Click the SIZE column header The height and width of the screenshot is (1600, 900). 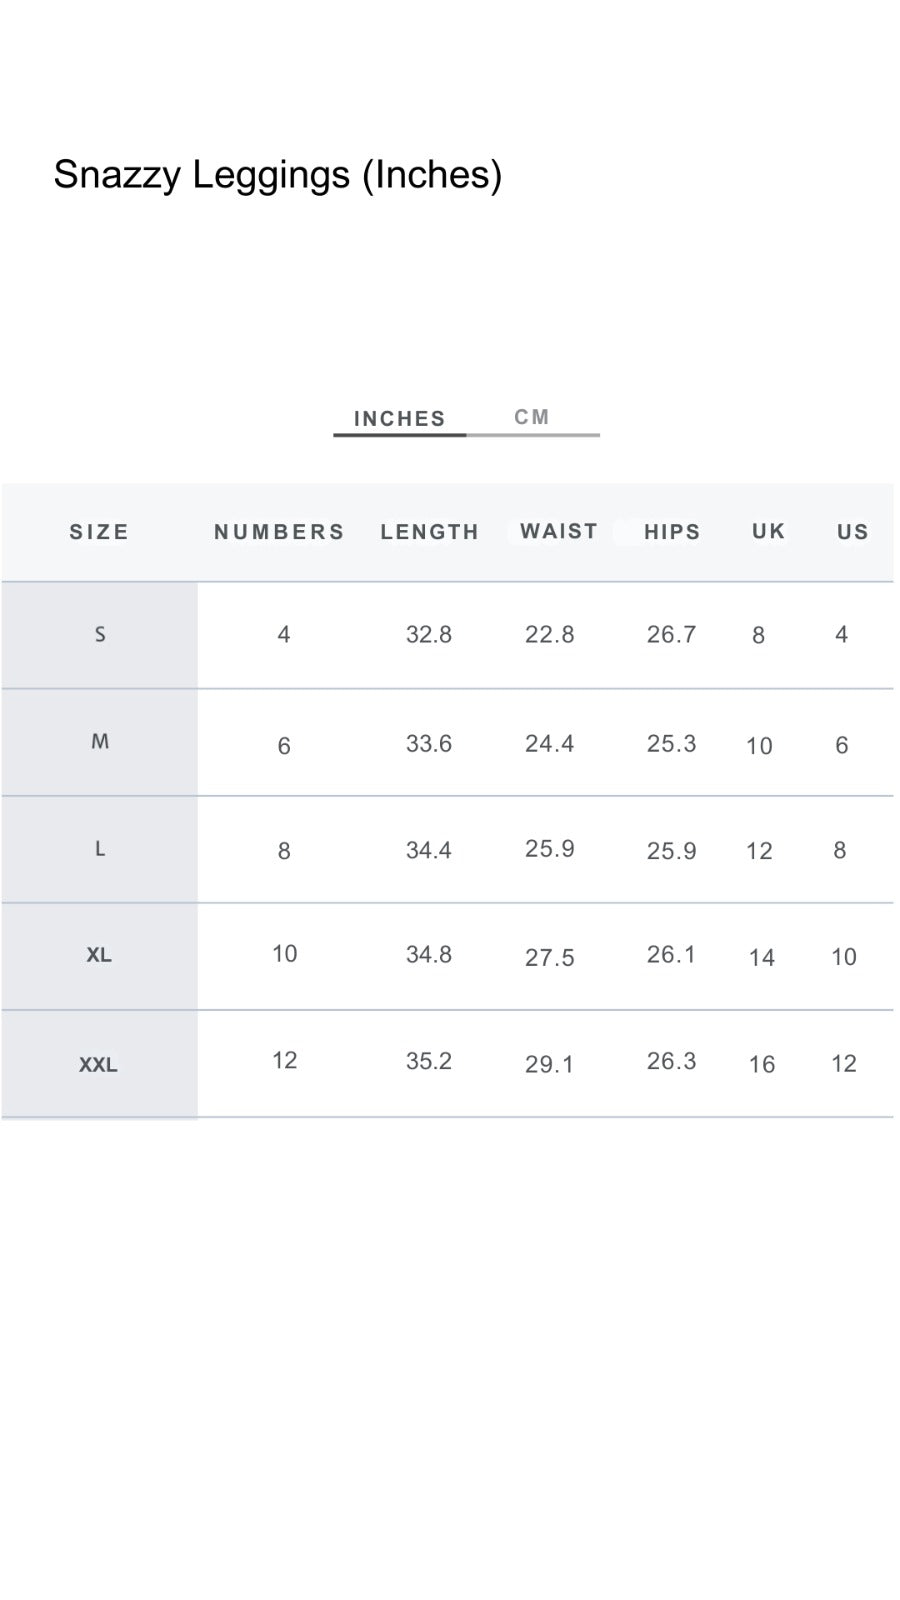click(99, 532)
